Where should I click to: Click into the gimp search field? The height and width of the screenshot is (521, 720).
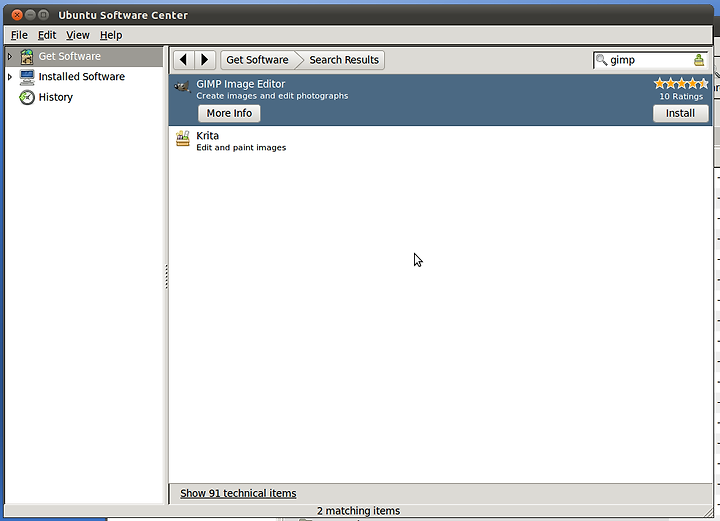point(650,60)
